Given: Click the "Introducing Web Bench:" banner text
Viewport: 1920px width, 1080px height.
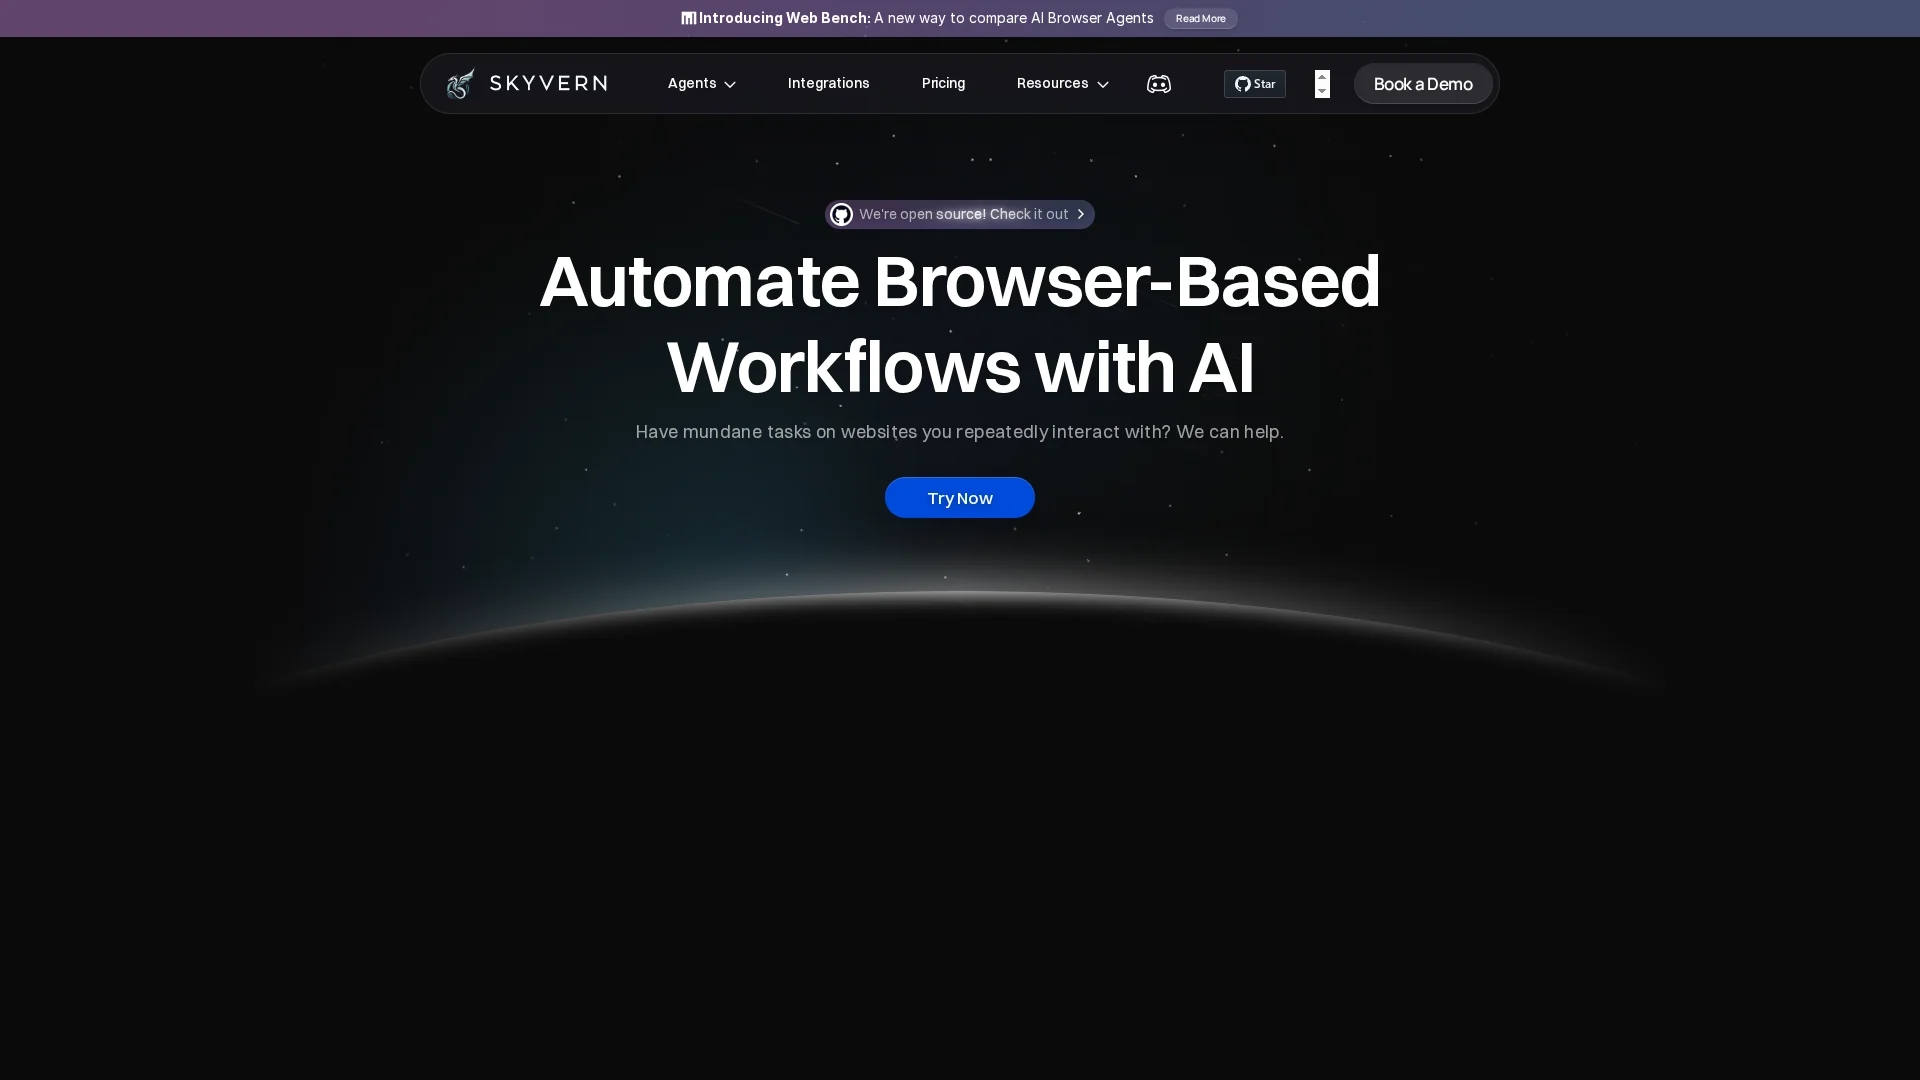Looking at the screenshot, I should [785, 18].
